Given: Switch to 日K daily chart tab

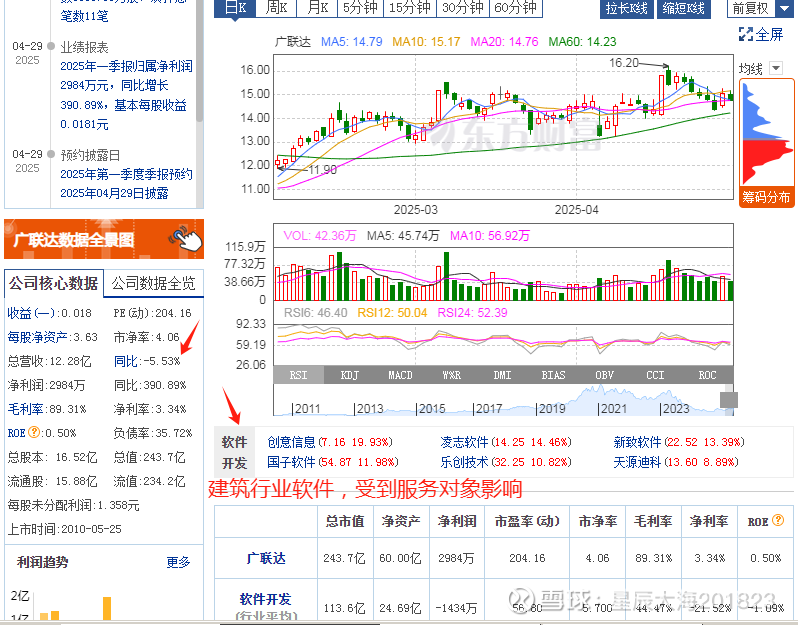Looking at the screenshot, I should pyautogui.click(x=235, y=8).
